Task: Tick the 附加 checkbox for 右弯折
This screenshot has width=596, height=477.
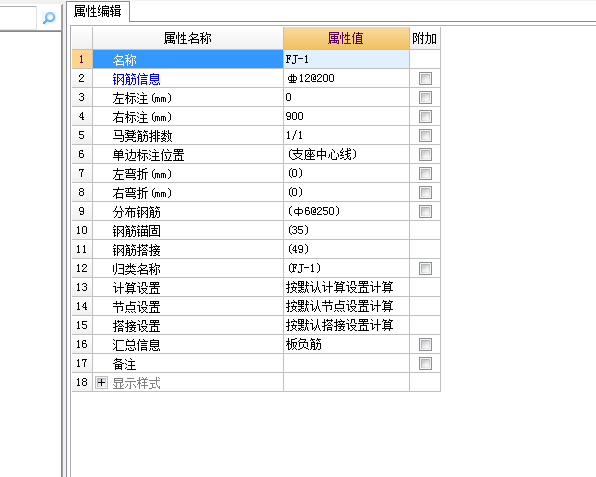Action: click(x=425, y=192)
